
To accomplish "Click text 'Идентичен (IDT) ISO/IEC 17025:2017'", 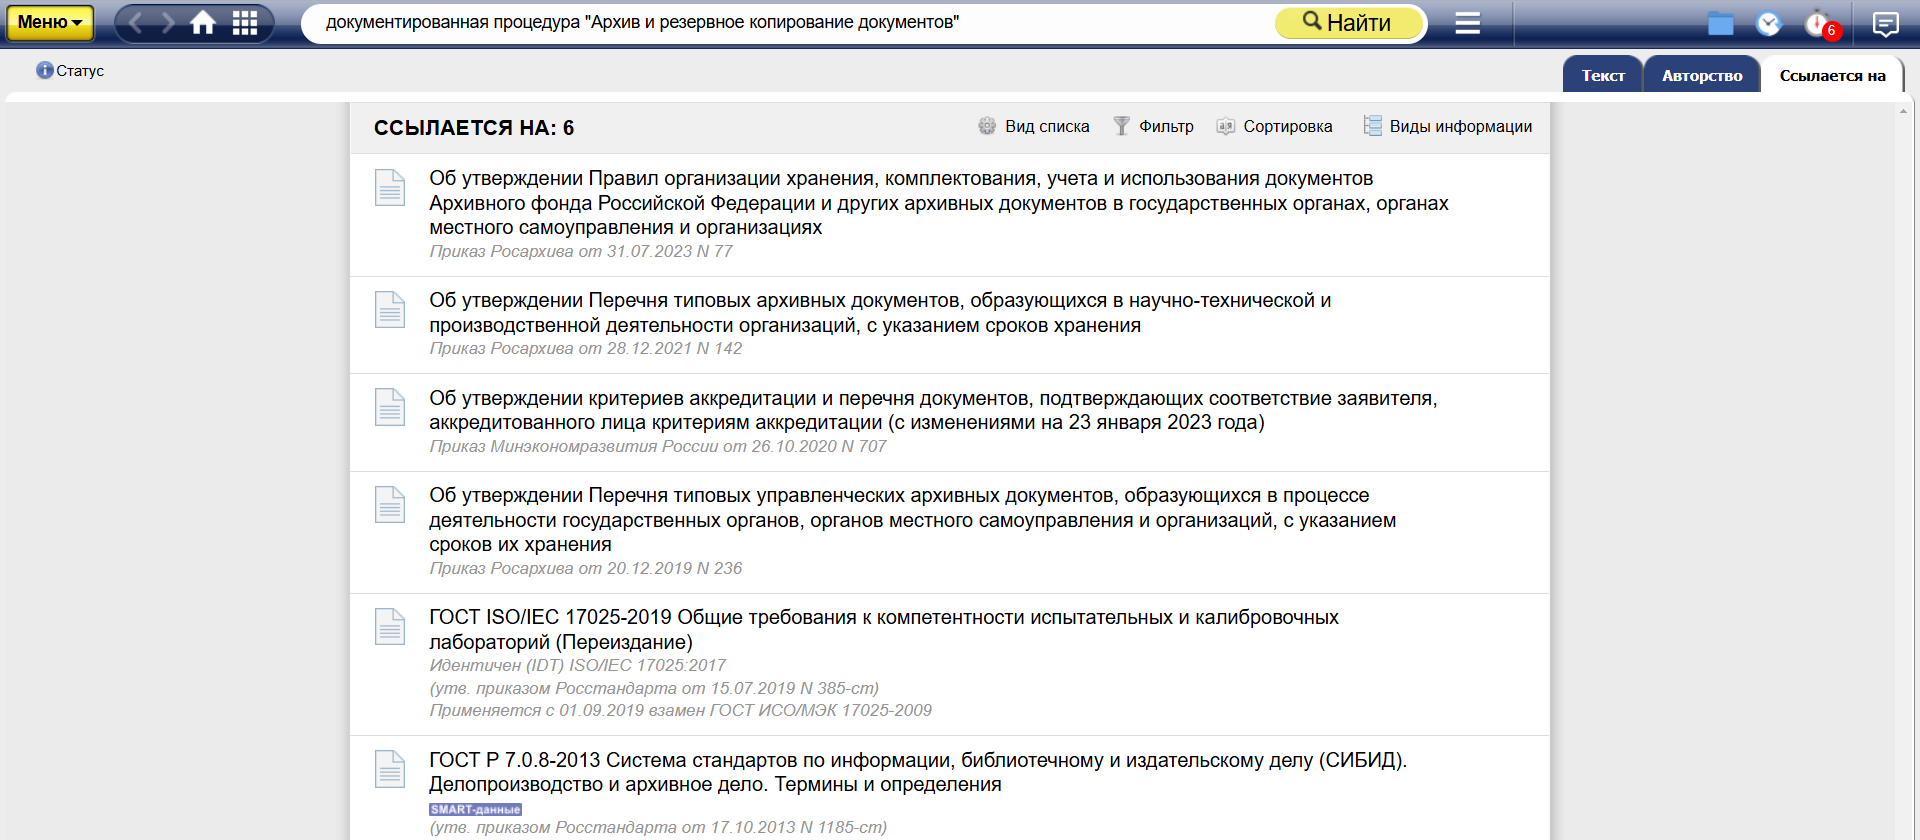I will [577, 666].
